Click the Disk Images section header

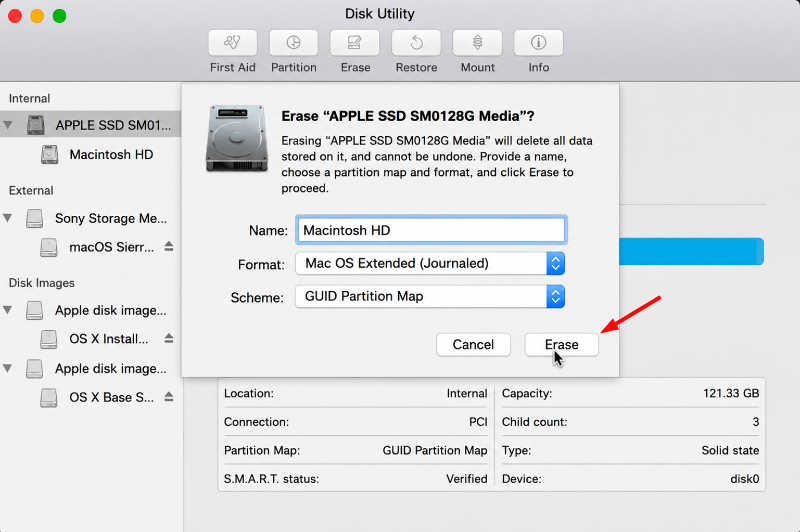click(x=42, y=283)
